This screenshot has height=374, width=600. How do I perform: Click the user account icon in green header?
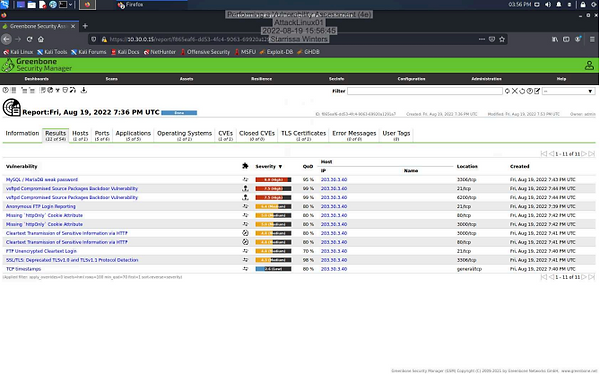coord(589,65)
